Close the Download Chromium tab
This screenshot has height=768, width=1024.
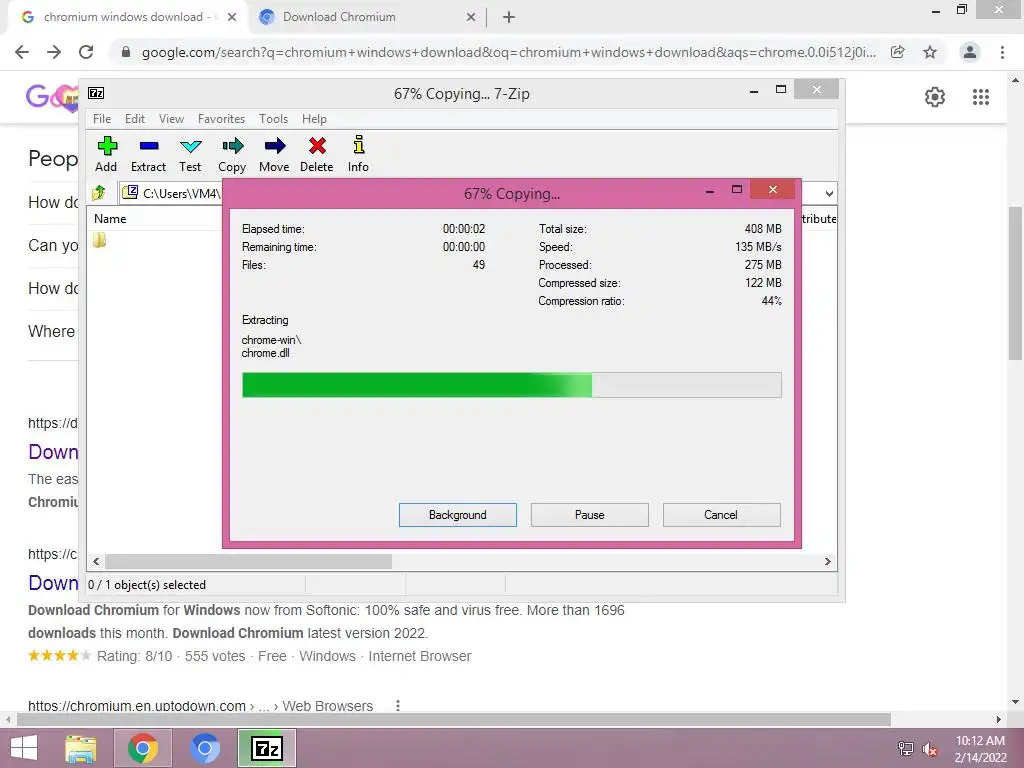(x=471, y=17)
